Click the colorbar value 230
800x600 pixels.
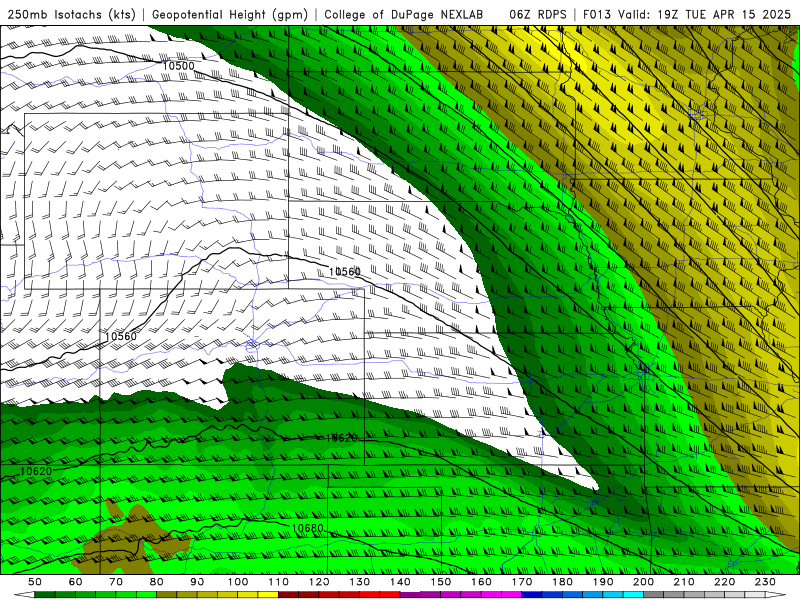[x=765, y=582]
